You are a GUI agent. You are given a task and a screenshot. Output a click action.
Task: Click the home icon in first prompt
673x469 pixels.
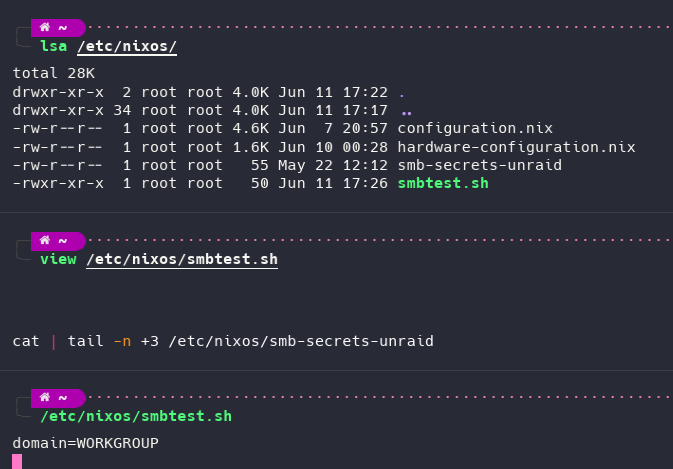[45, 27]
